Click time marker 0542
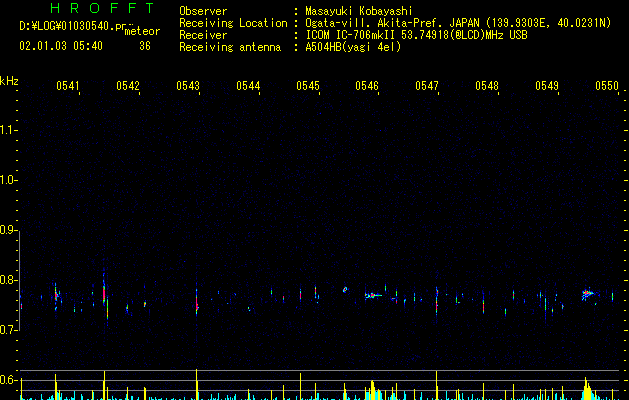Screen dimensions: 629x400 click(x=128, y=86)
